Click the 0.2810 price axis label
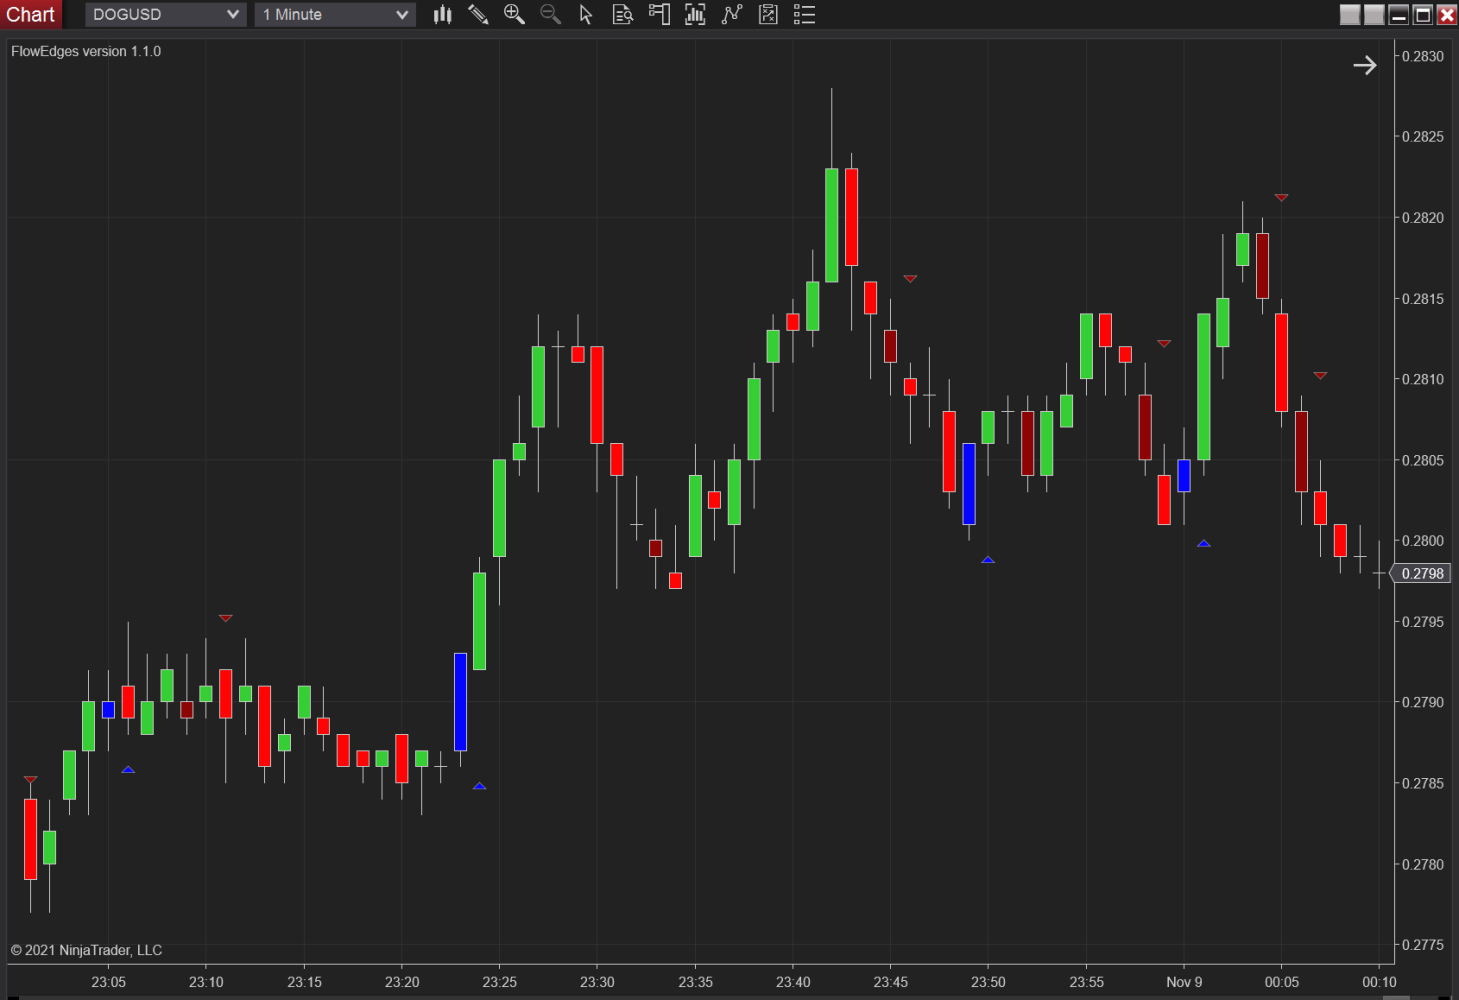Image resolution: width=1459 pixels, height=1000 pixels. (1422, 379)
